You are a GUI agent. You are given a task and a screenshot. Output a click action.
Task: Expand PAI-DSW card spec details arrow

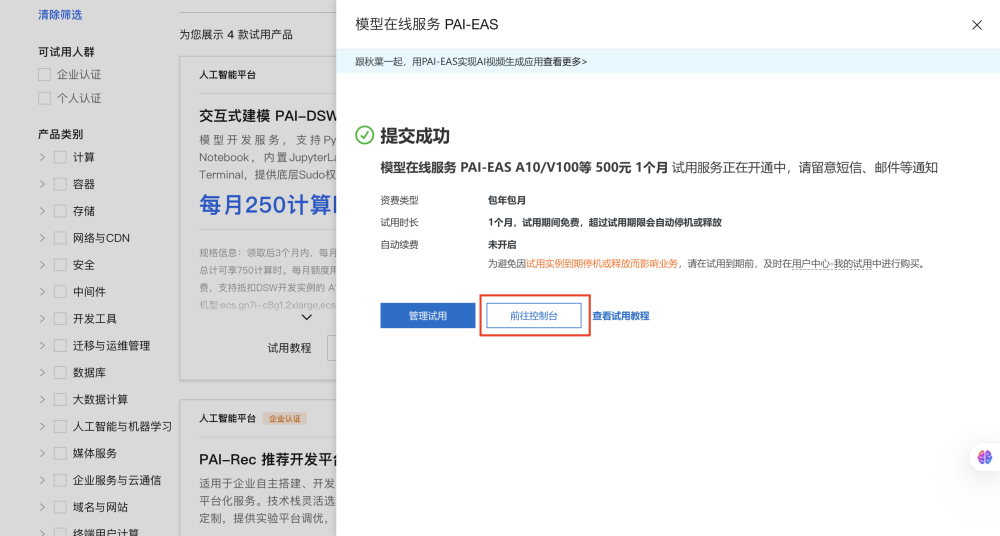tap(307, 317)
